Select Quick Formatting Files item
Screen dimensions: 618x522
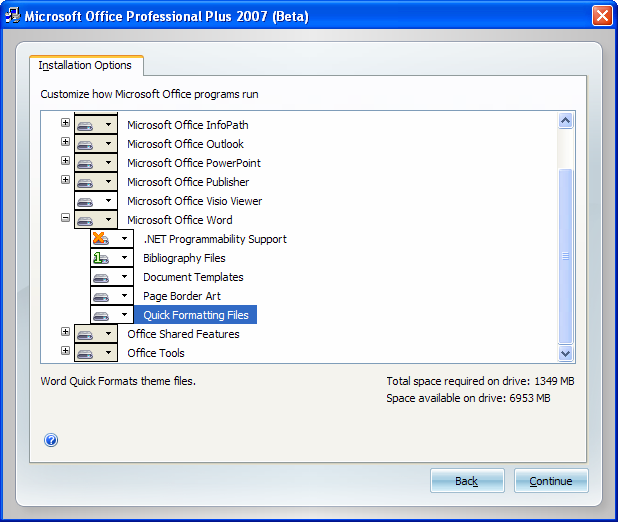(x=195, y=315)
